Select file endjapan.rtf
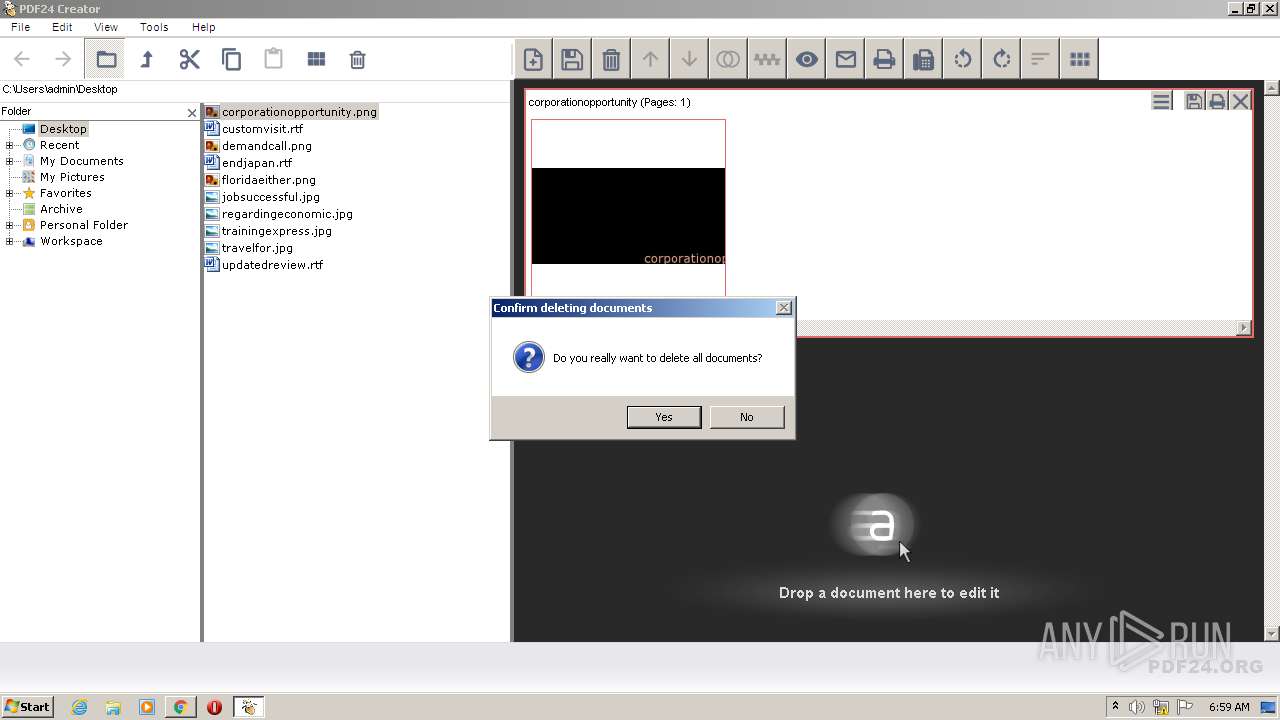The image size is (1280, 720). 257,163
